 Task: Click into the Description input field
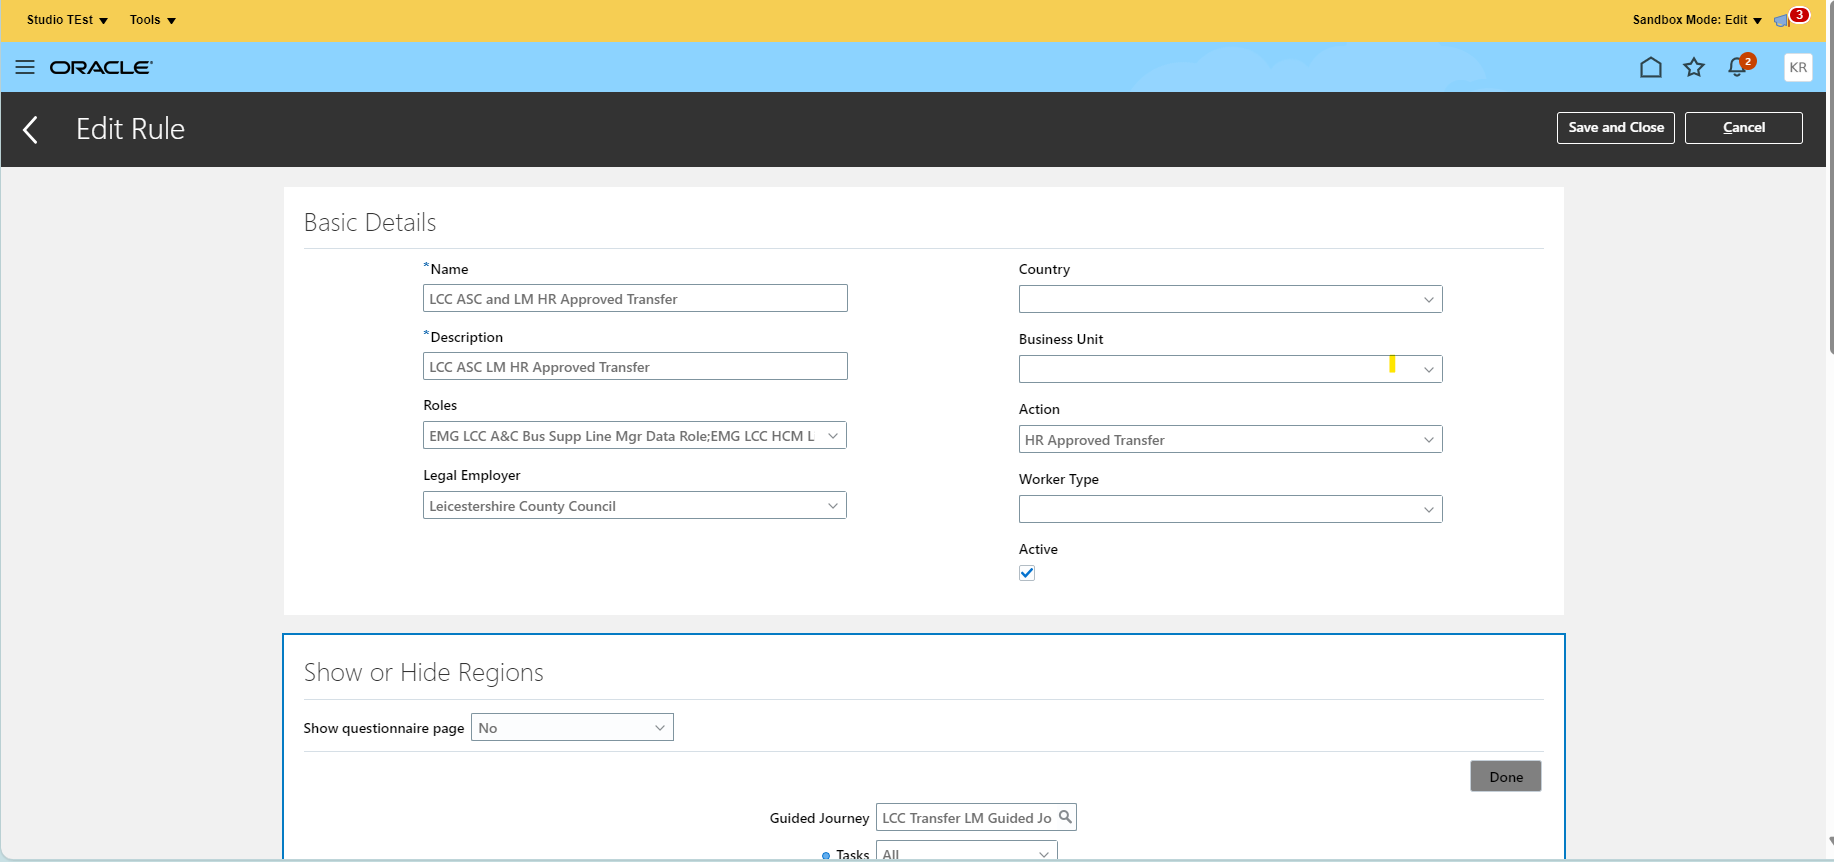click(x=635, y=366)
